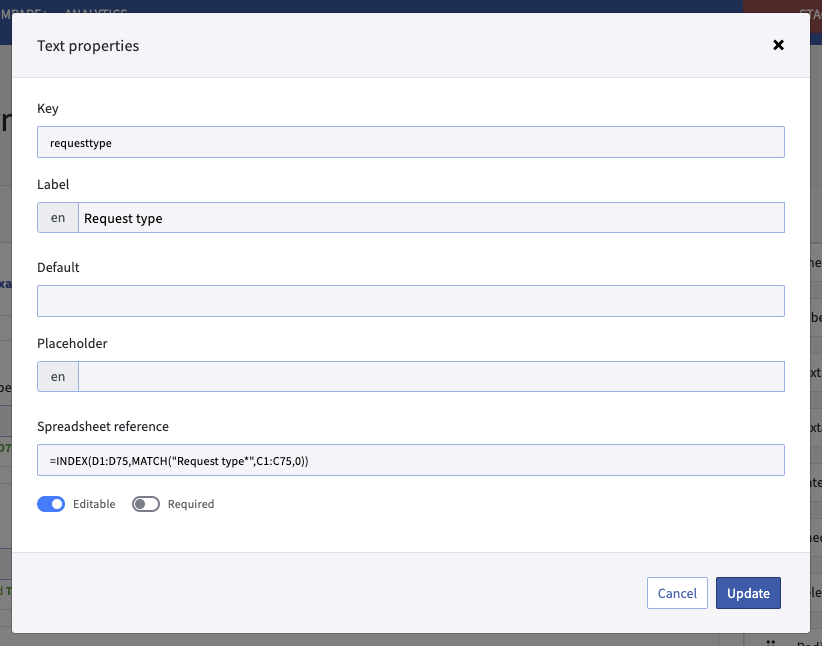Close the Text properties dialog

coord(778,45)
